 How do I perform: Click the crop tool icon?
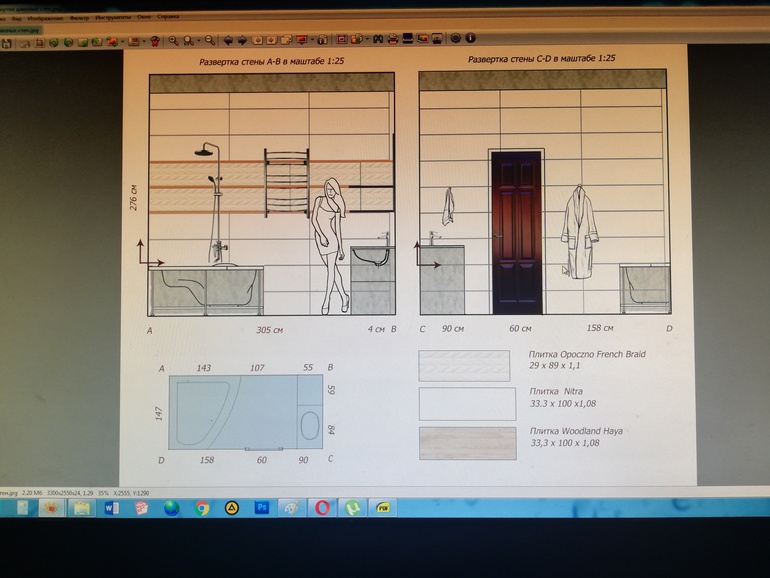pos(40,40)
